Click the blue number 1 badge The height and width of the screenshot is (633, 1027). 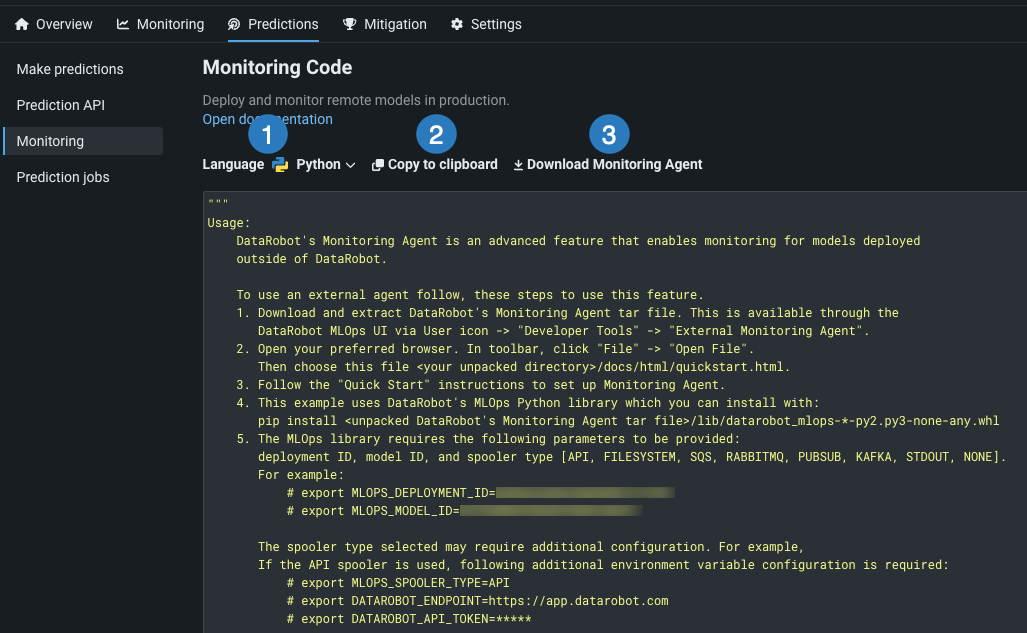267,134
